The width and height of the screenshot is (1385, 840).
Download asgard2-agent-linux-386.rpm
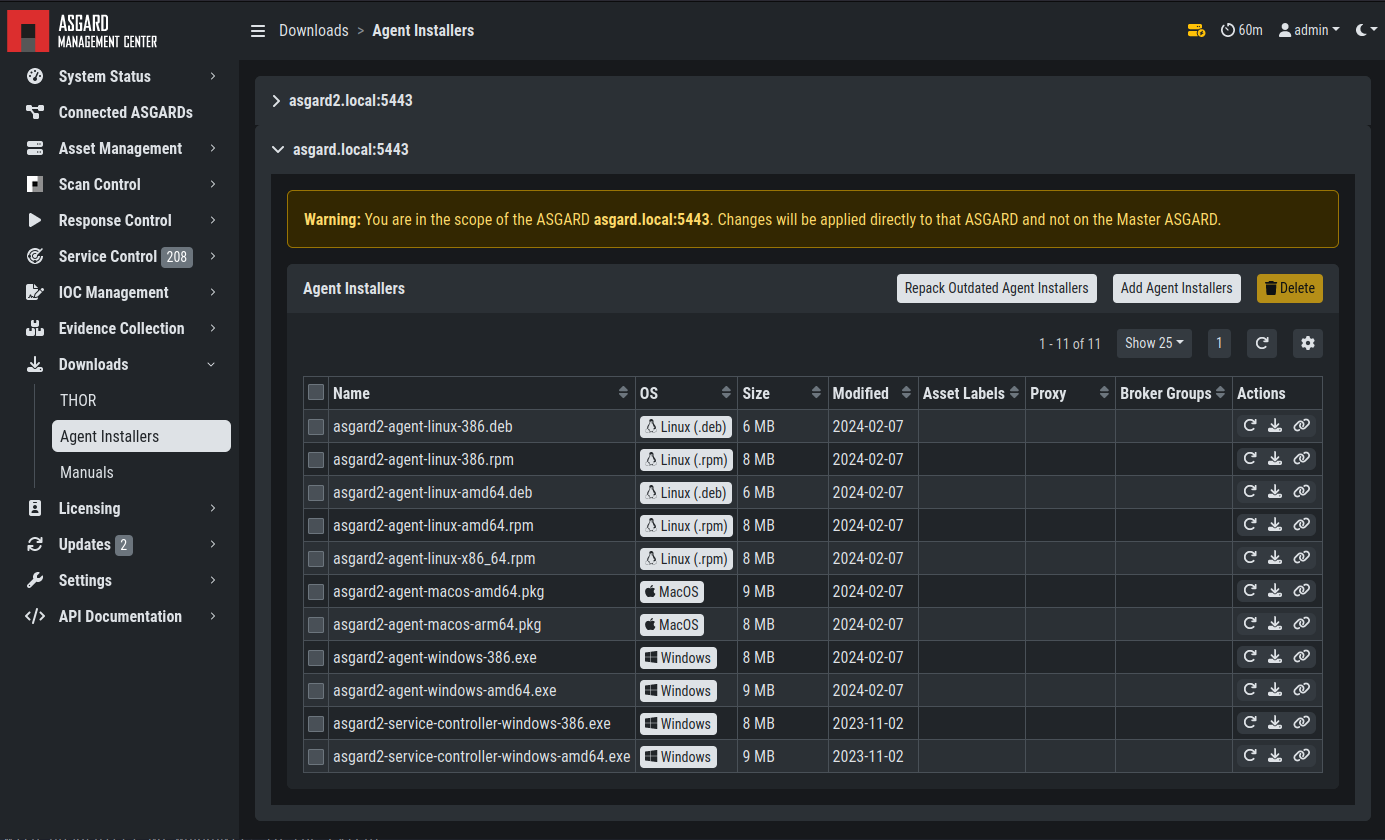pyautogui.click(x=1275, y=459)
